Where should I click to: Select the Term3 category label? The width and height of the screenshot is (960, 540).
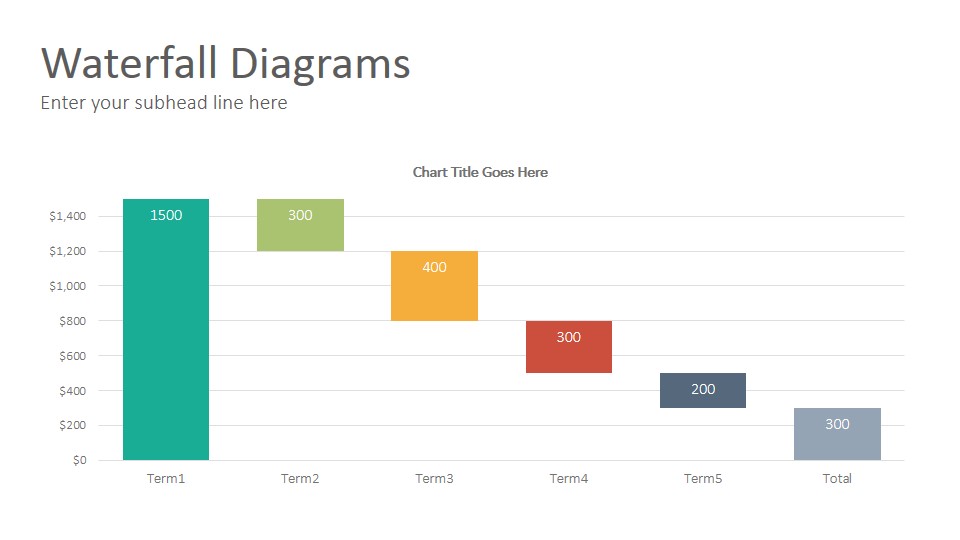pos(434,478)
